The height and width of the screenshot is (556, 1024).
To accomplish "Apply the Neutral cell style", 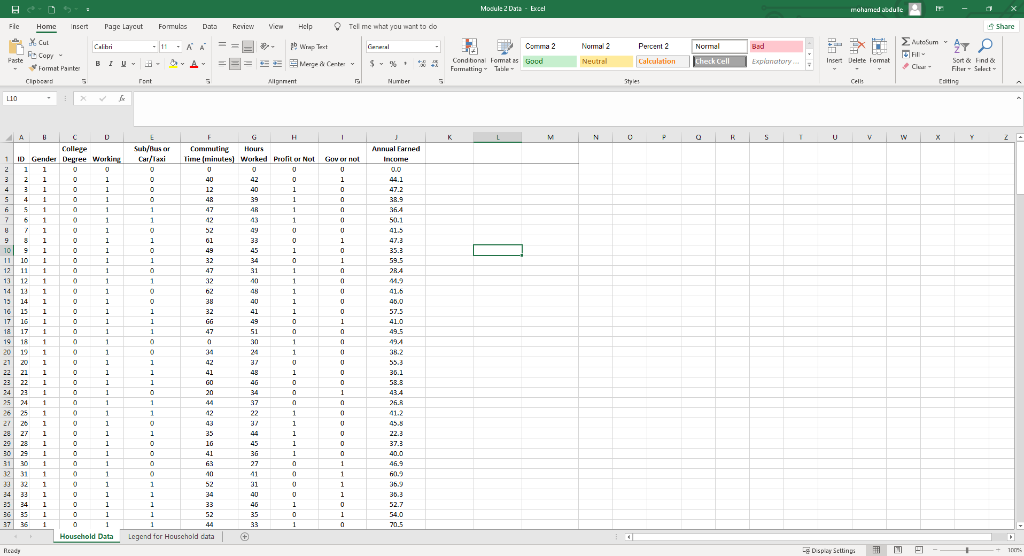I will [x=606, y=61].
